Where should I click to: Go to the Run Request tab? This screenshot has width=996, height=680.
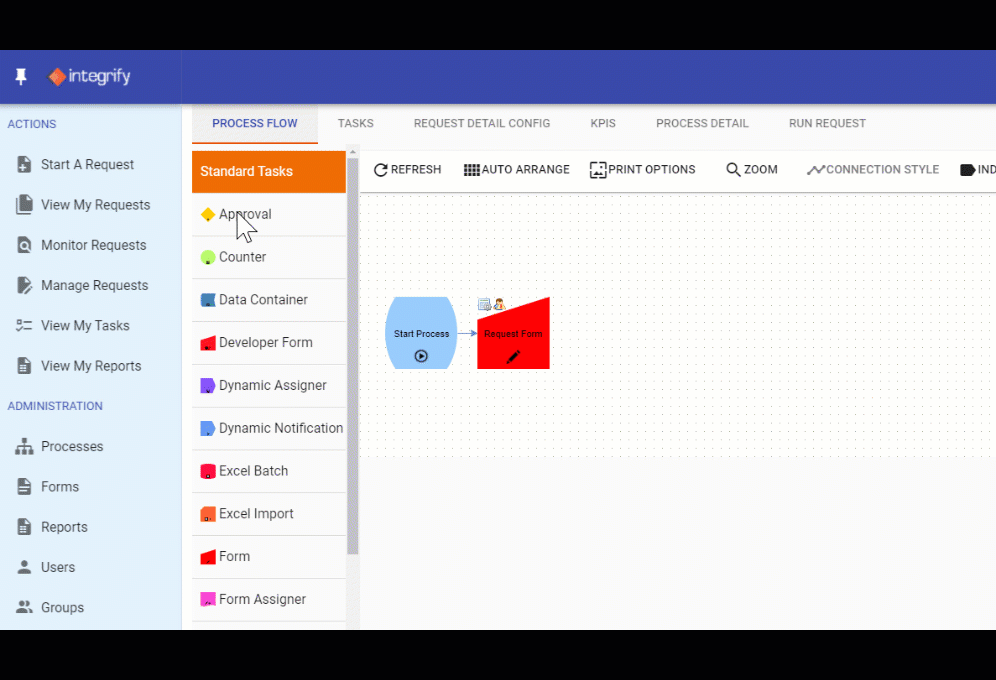pos(827,124)
